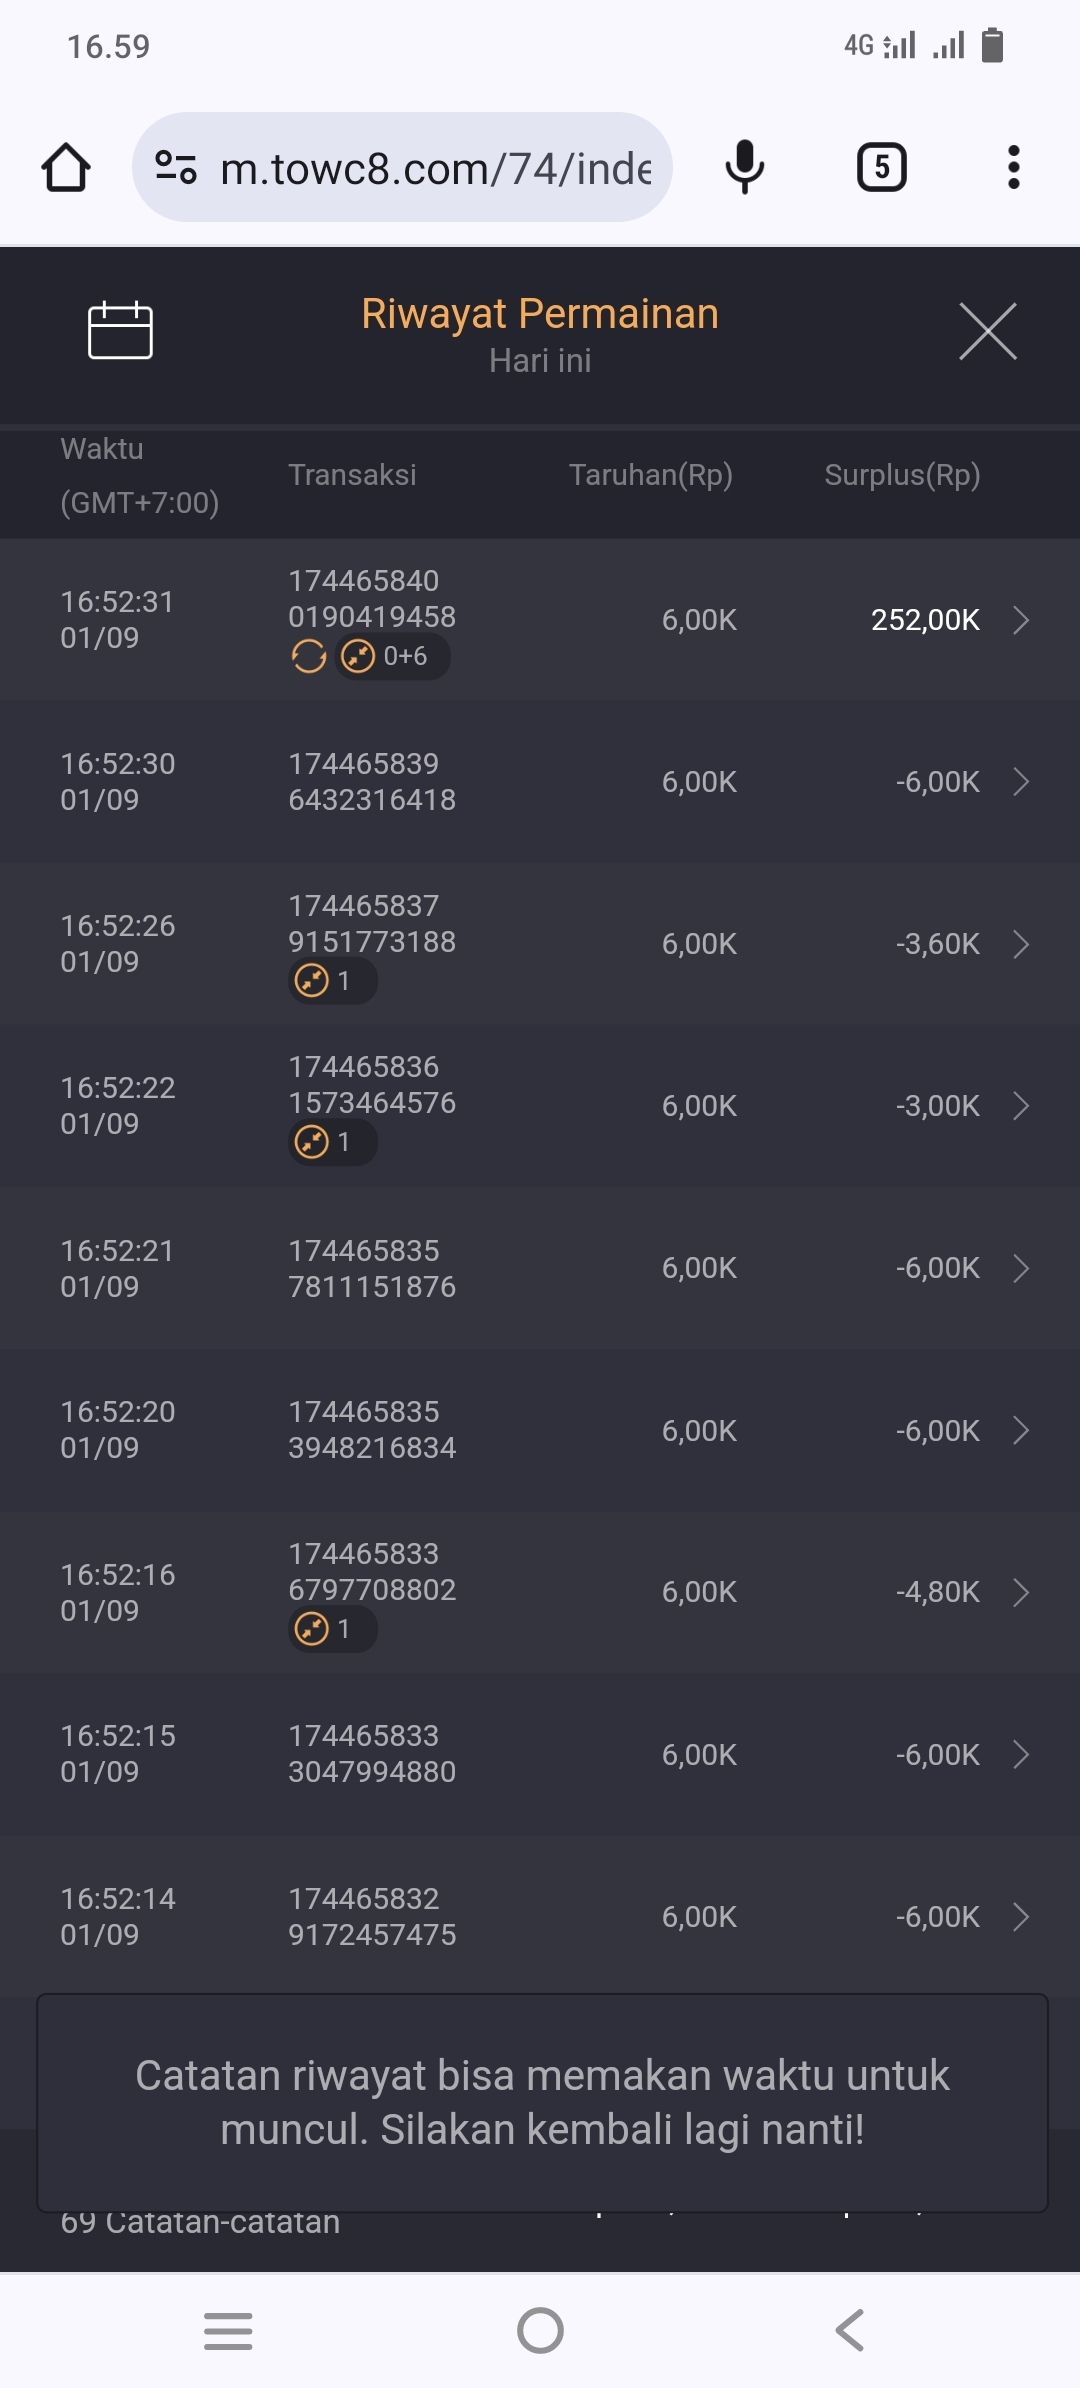This screenshot has width=1080, height=2388.
Task: Select the transaction at 16:52:21
Action: coord(372,1268)
